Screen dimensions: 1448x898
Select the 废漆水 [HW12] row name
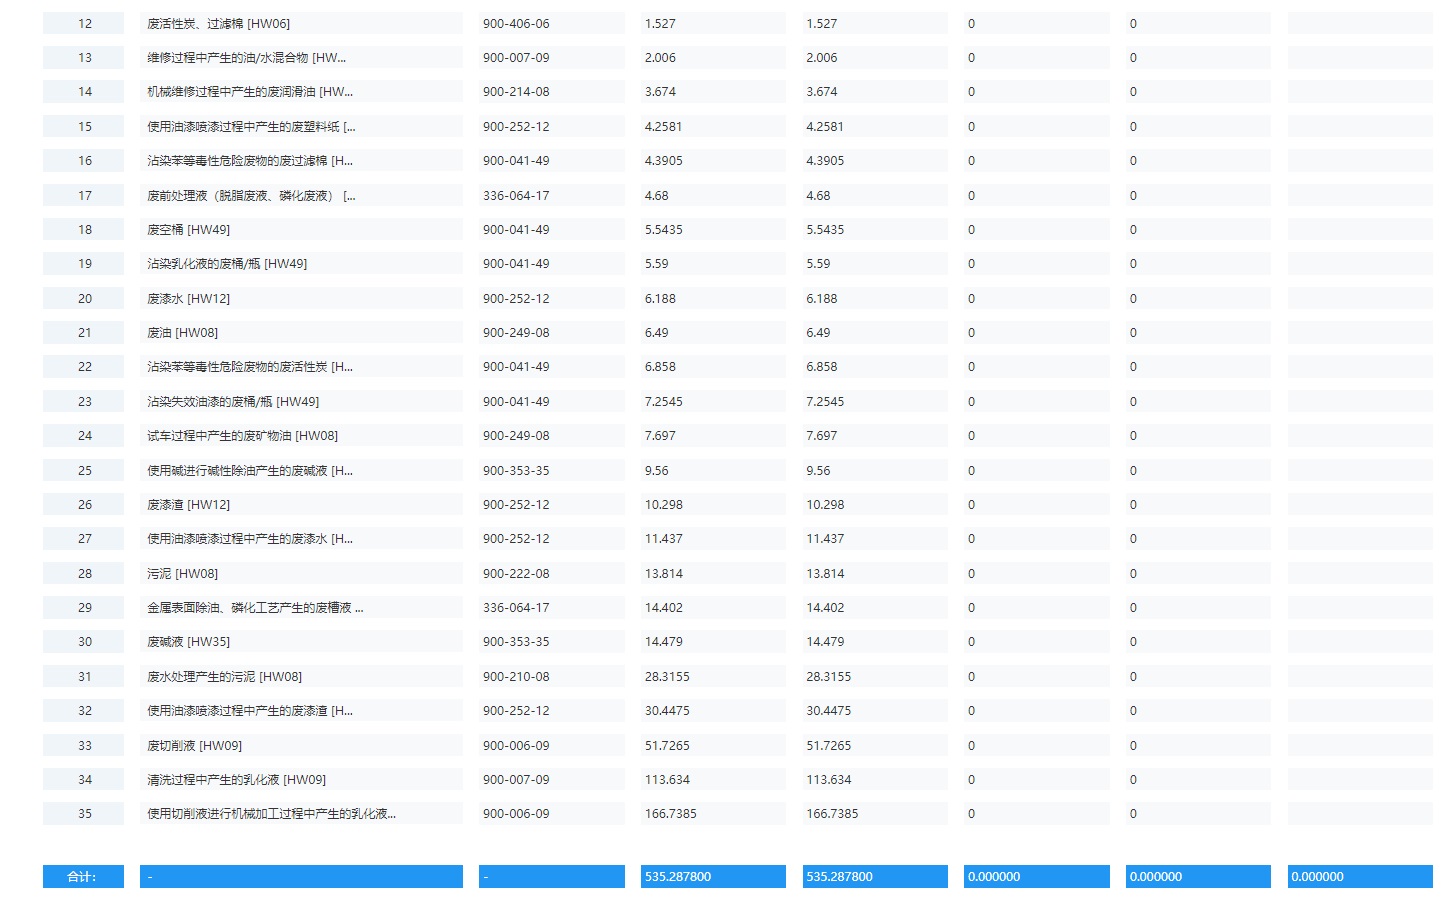(188, 299)
